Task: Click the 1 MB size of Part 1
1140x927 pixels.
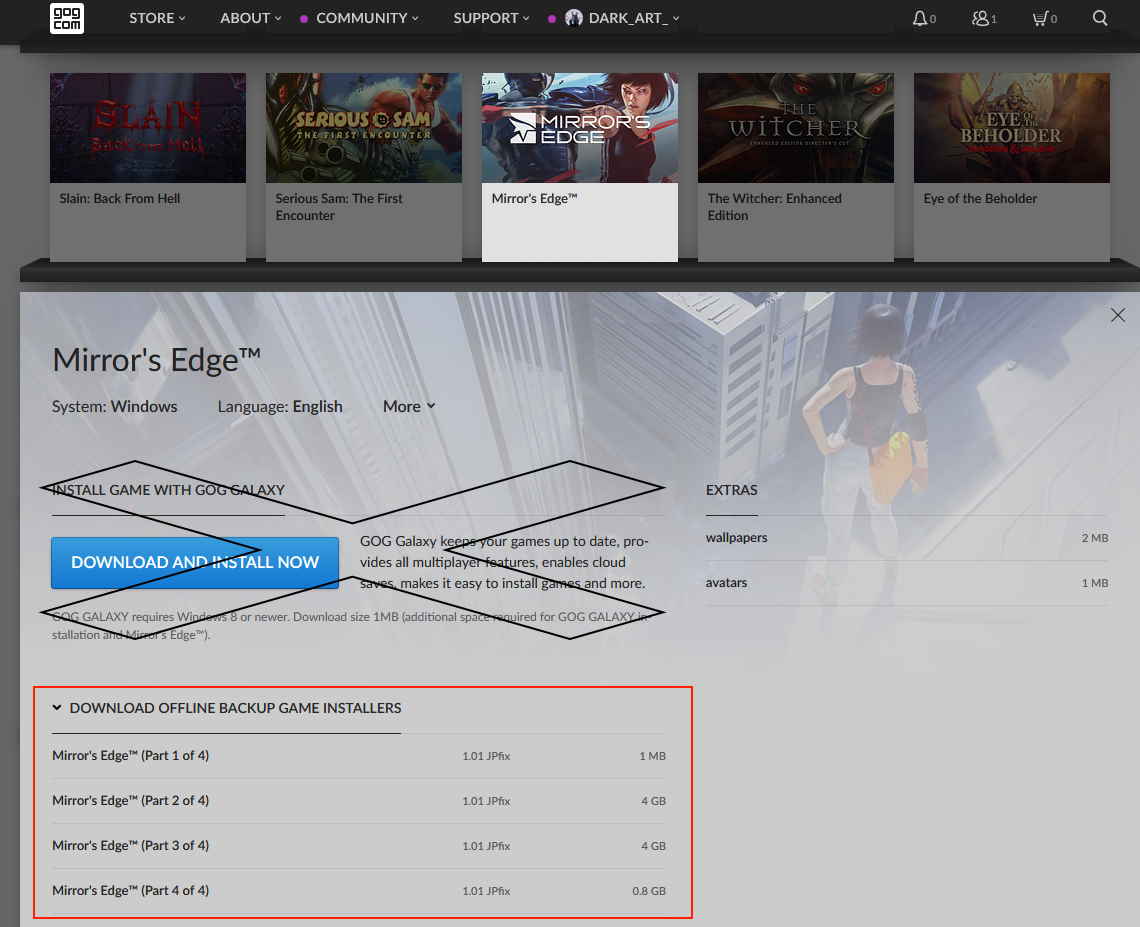Action: coord(652,756)
